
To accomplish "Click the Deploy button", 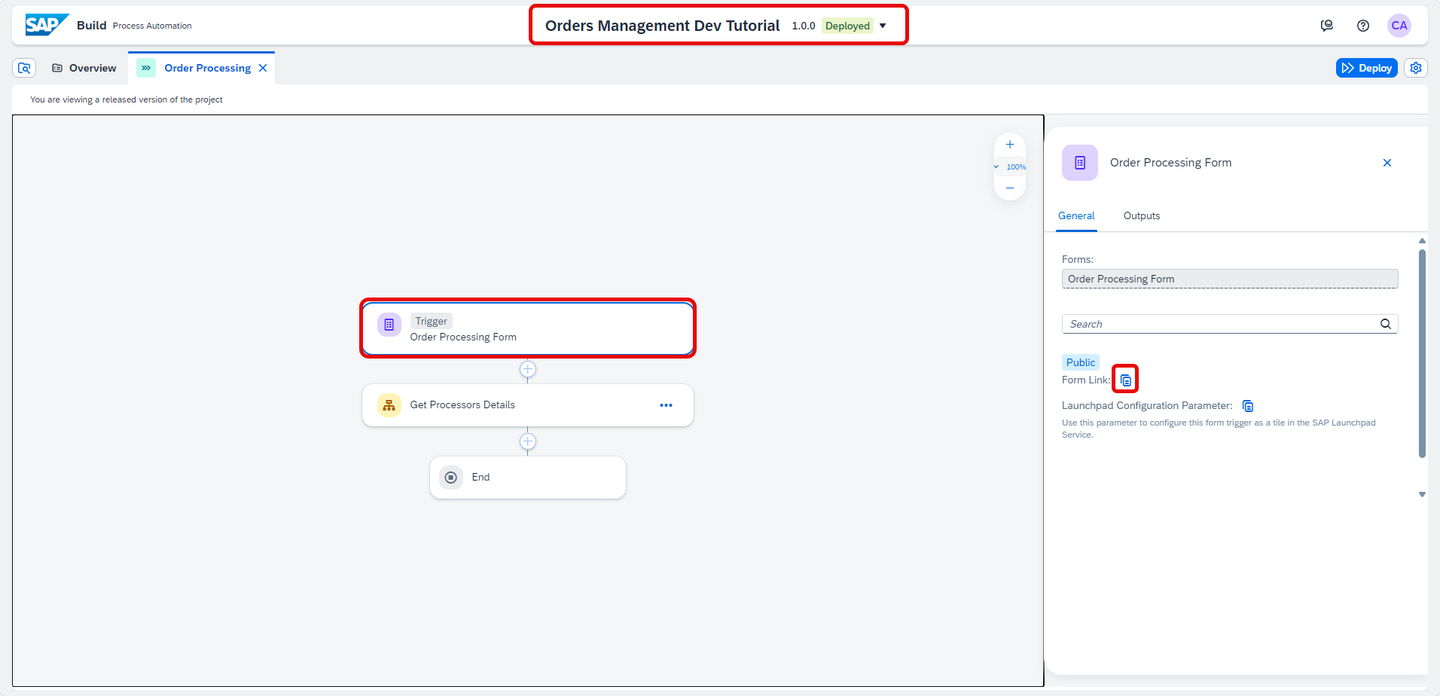I will (x=1366, y=68).
